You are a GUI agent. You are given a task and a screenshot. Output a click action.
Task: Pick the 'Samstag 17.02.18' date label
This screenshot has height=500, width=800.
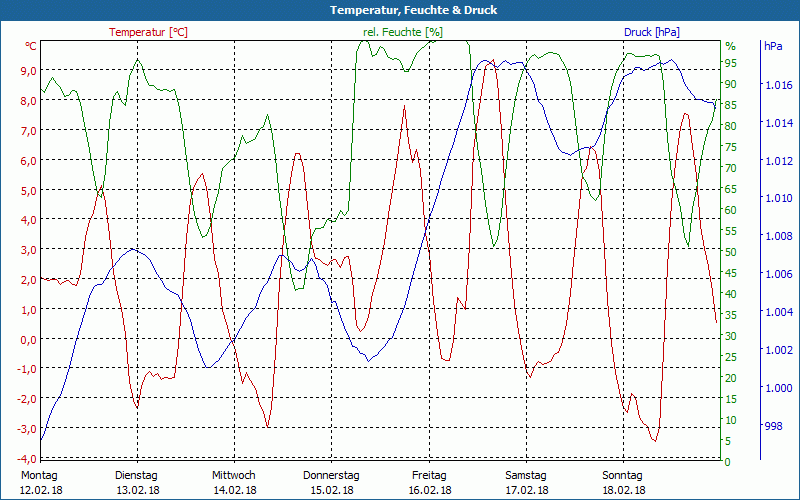[526, 482]
